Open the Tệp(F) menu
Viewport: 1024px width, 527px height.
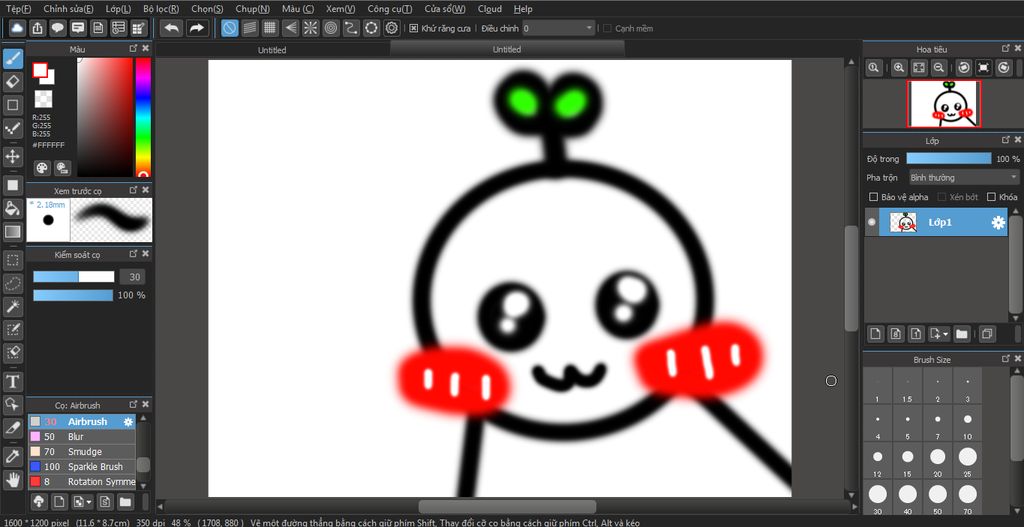click(18, 9)
